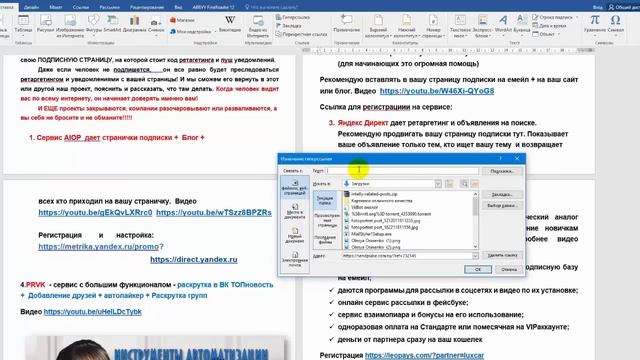Insert Дата и время into document
The height and width of the screenshot is (360, 640).
(549, 26)
